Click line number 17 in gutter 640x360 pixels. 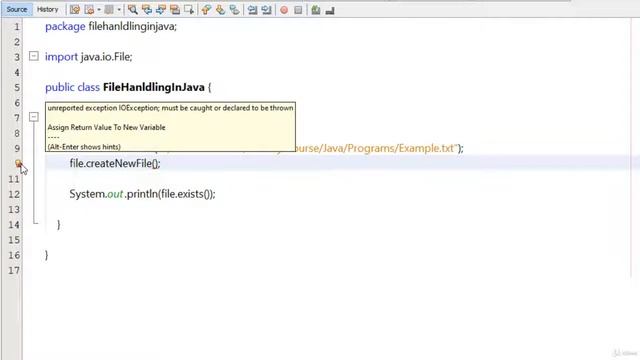[14, 270]
